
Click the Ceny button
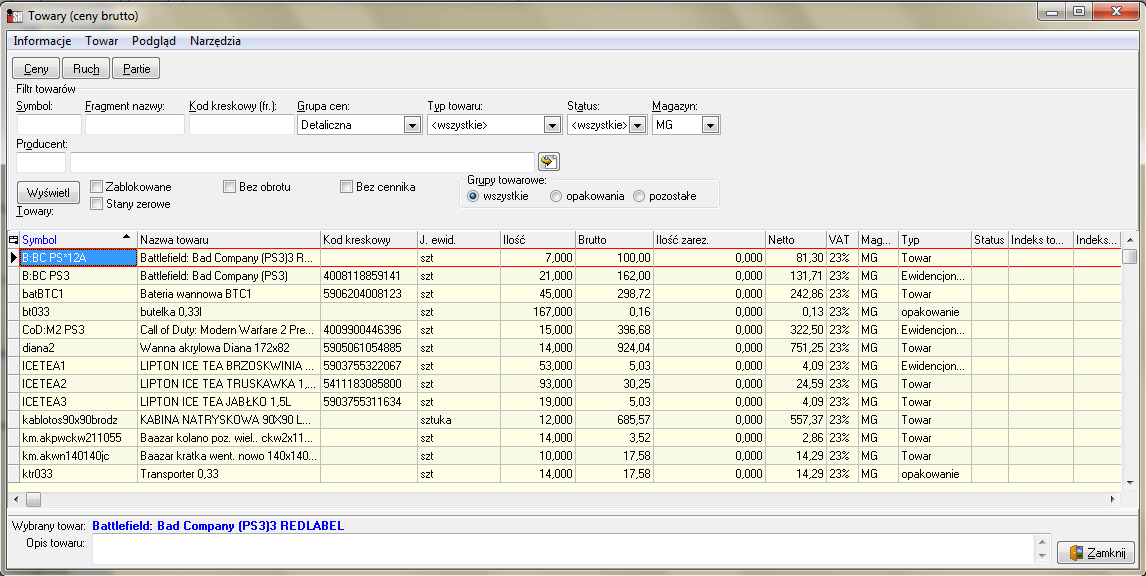coord(37,69)
